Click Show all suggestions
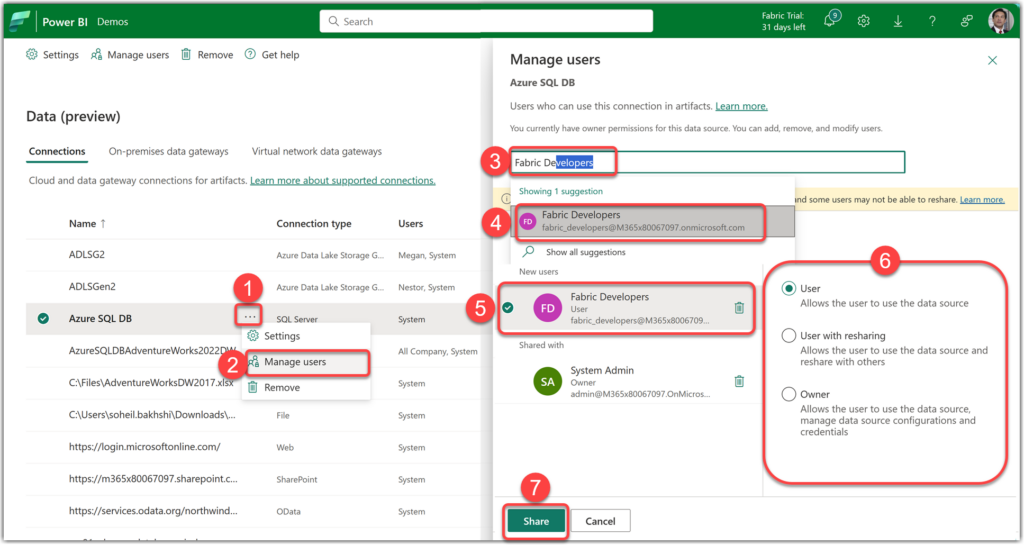This screenshot has width=1024, height=545. point(585,252)
